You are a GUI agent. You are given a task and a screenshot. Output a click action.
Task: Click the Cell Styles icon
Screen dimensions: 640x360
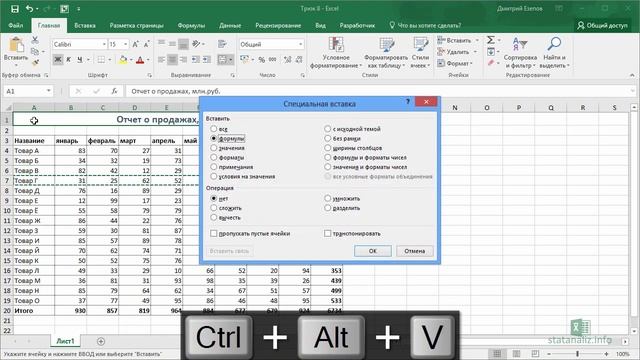pyautogui.click(x=420, y=44)
